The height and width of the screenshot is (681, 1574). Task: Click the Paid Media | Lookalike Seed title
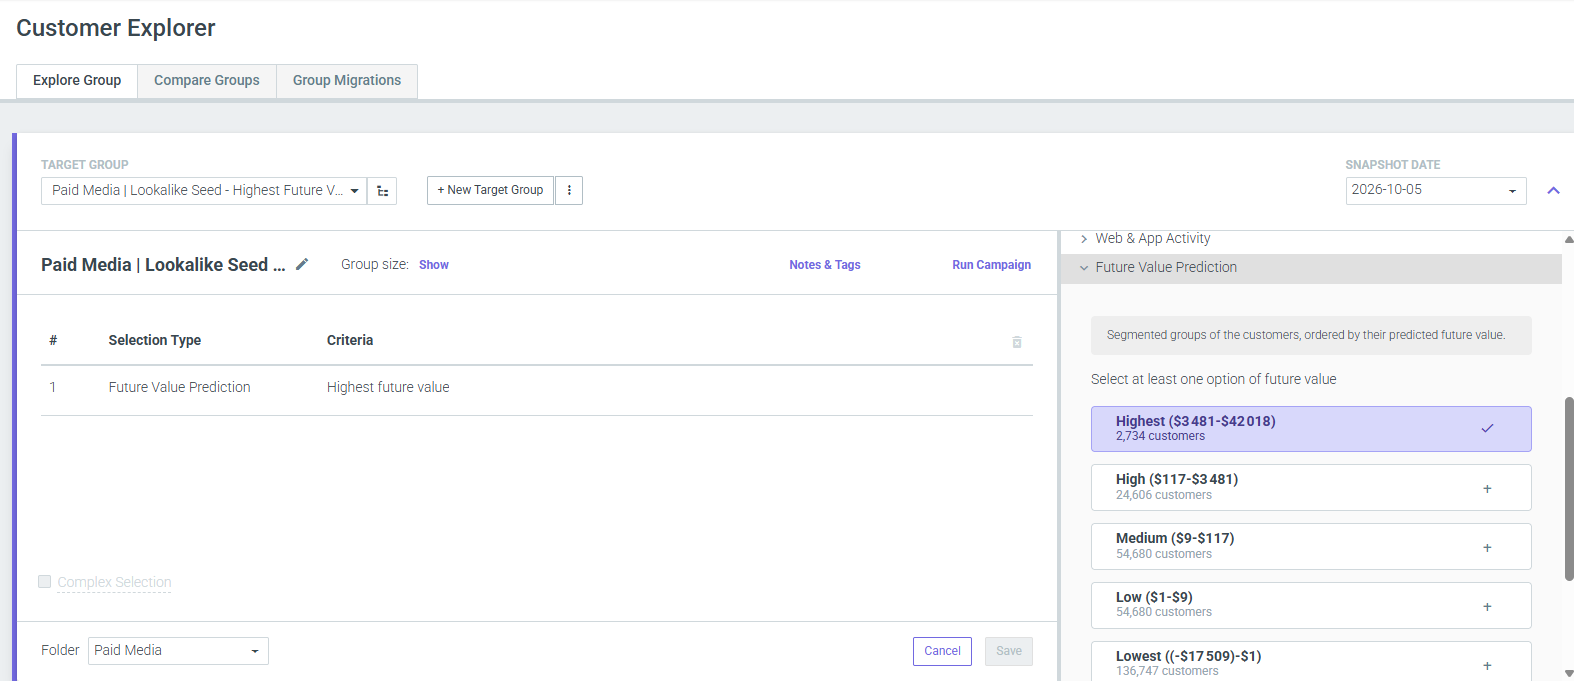click(x=163, y=265)
